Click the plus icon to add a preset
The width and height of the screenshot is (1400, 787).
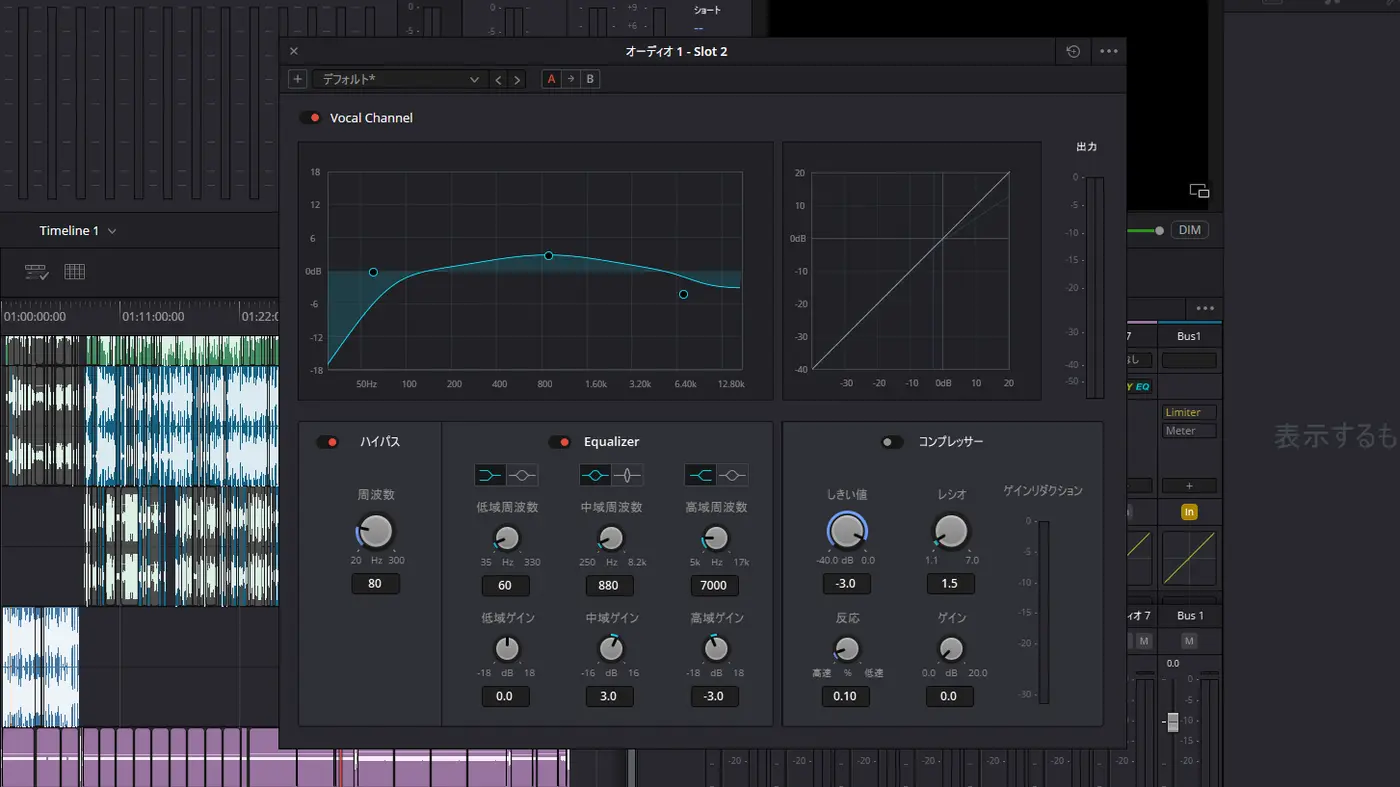[x=297, y=79]
